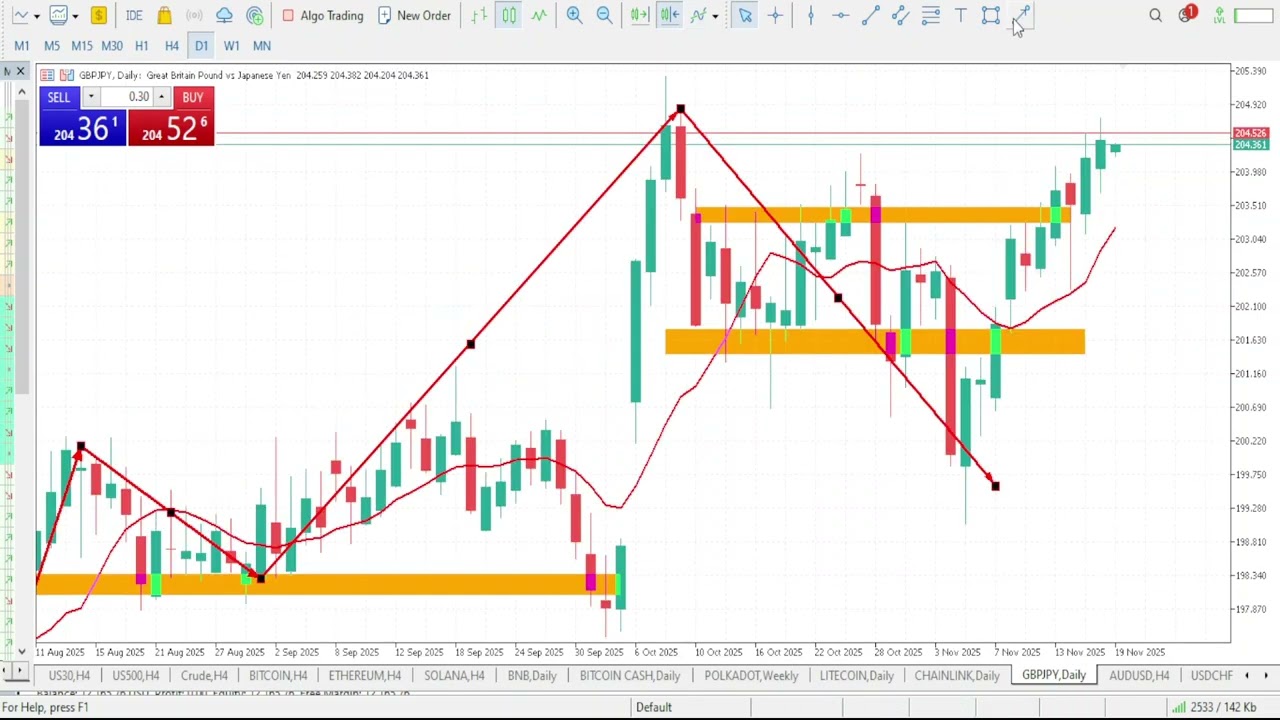This screenshot has height=720, width=1280.
Task: Open the search magnifier
Action: coord(1155,15)
